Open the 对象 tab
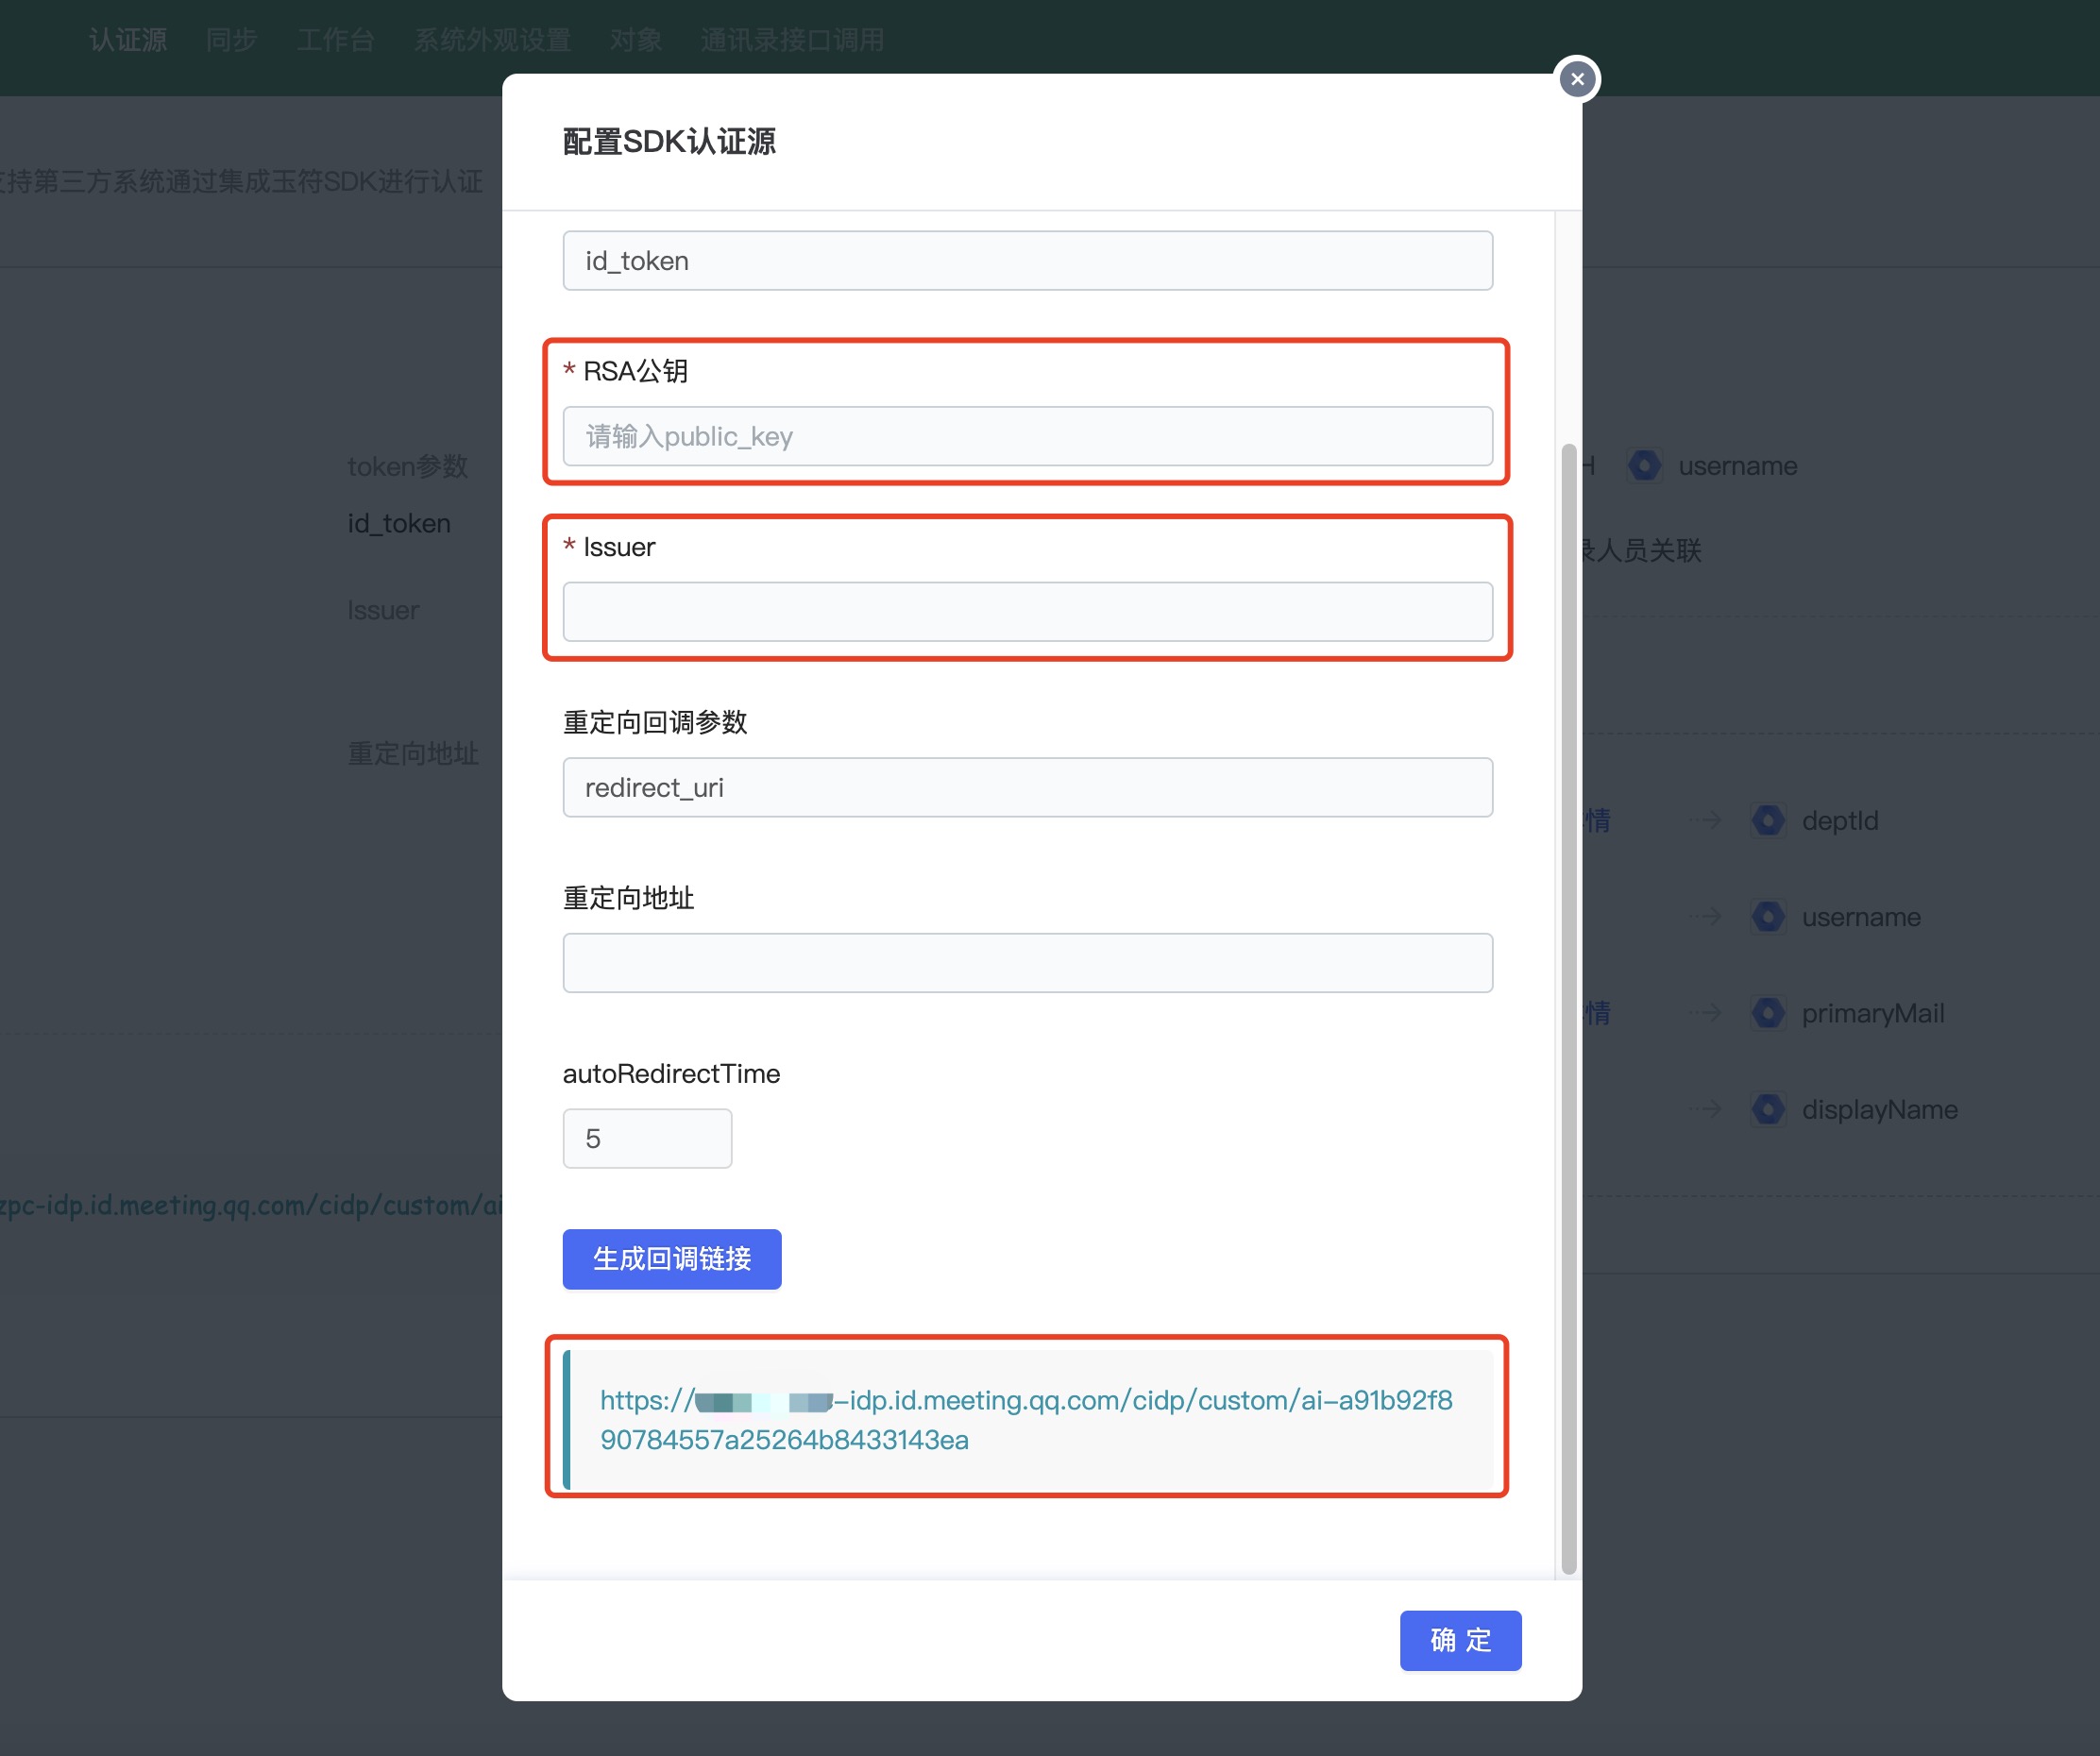 tap(636, 40)
